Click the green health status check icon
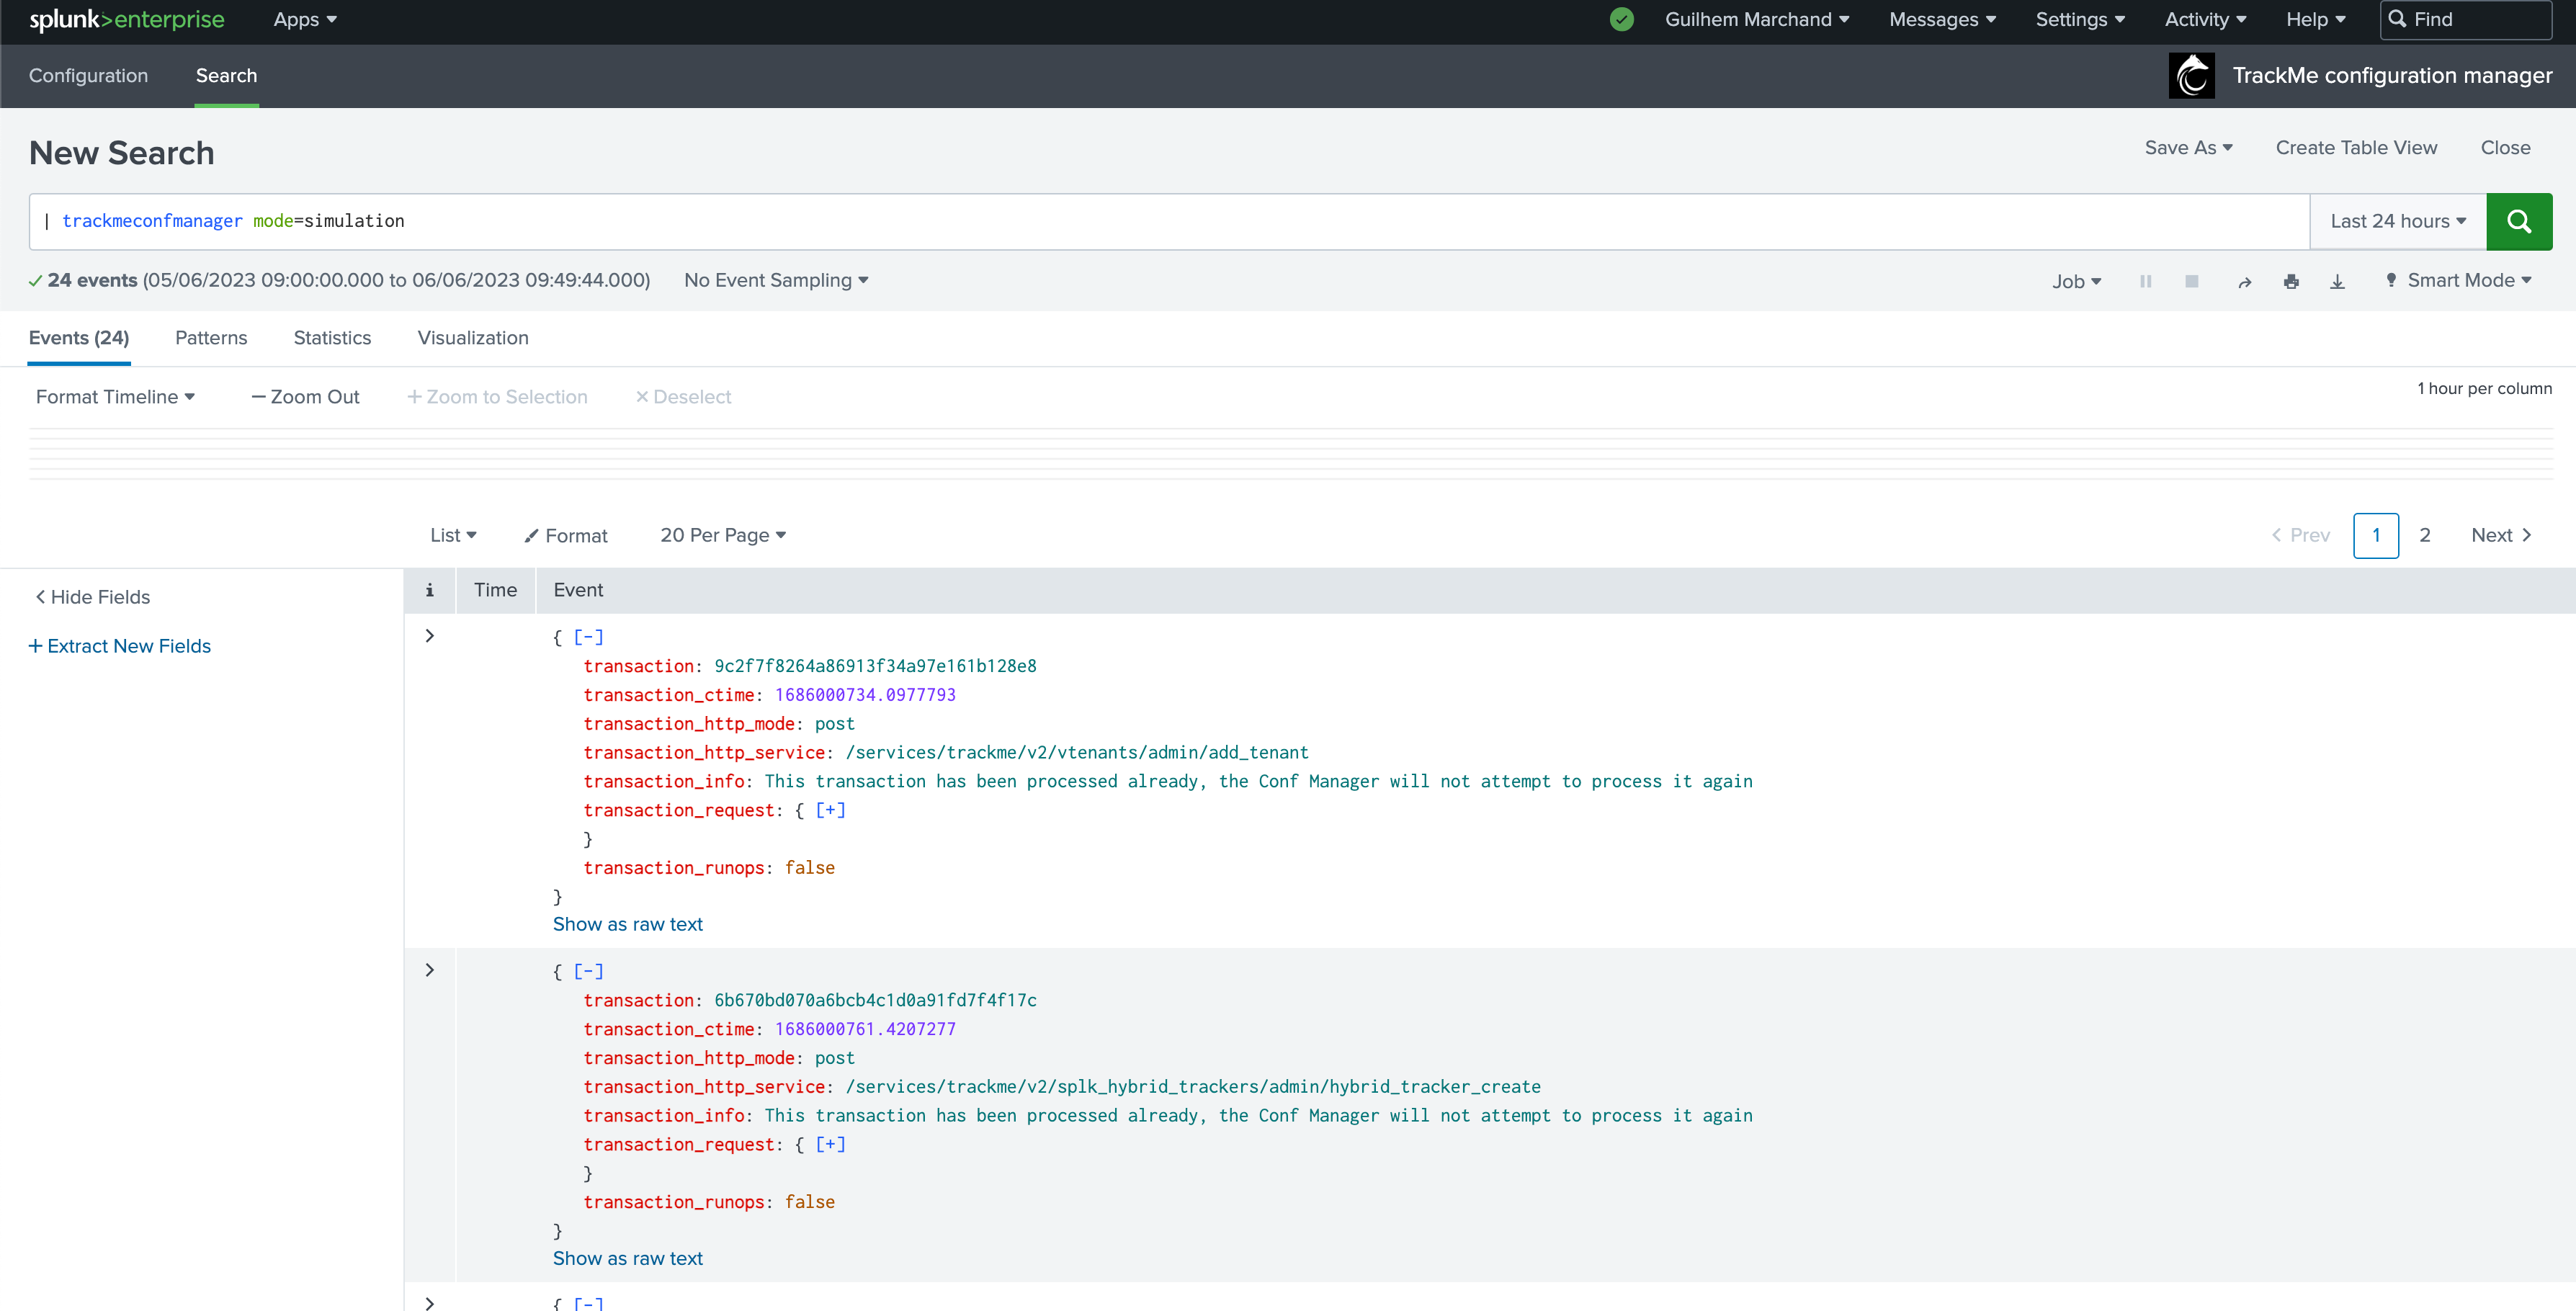This screenshot has width=2576, height=1311. [1622, 20]
